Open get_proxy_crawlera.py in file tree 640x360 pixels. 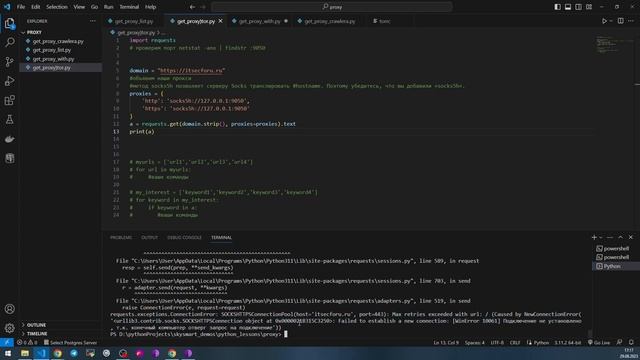(x=58, y=41)
